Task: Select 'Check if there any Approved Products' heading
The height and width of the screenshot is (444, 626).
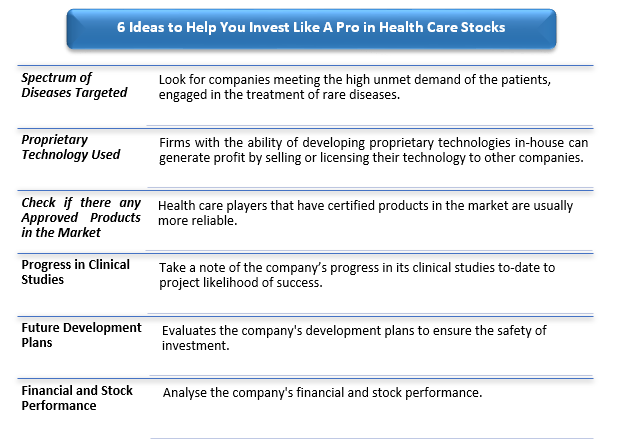Action: [81, 217]
